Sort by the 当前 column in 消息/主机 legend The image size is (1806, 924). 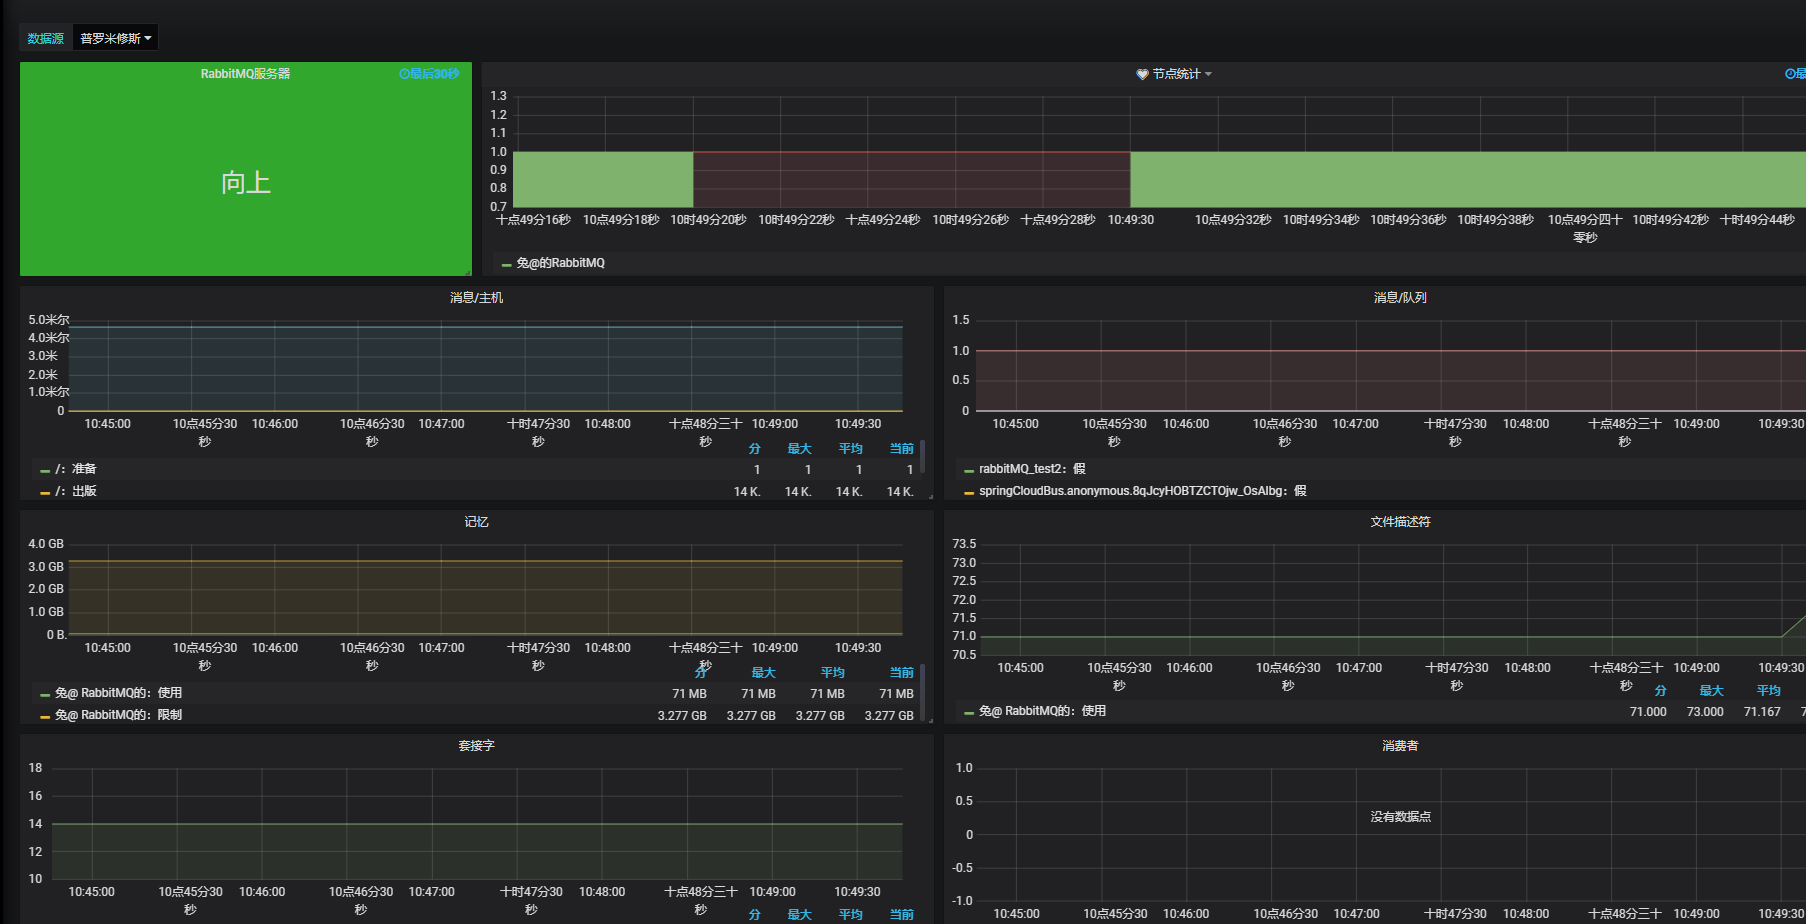tap(900, 447)
